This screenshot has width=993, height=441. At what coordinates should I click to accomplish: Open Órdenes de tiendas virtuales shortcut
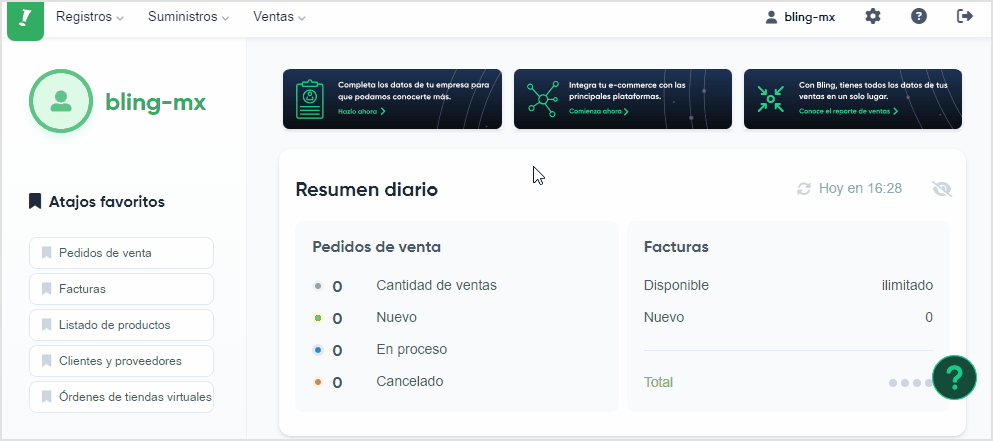click(x=122, y=397)
